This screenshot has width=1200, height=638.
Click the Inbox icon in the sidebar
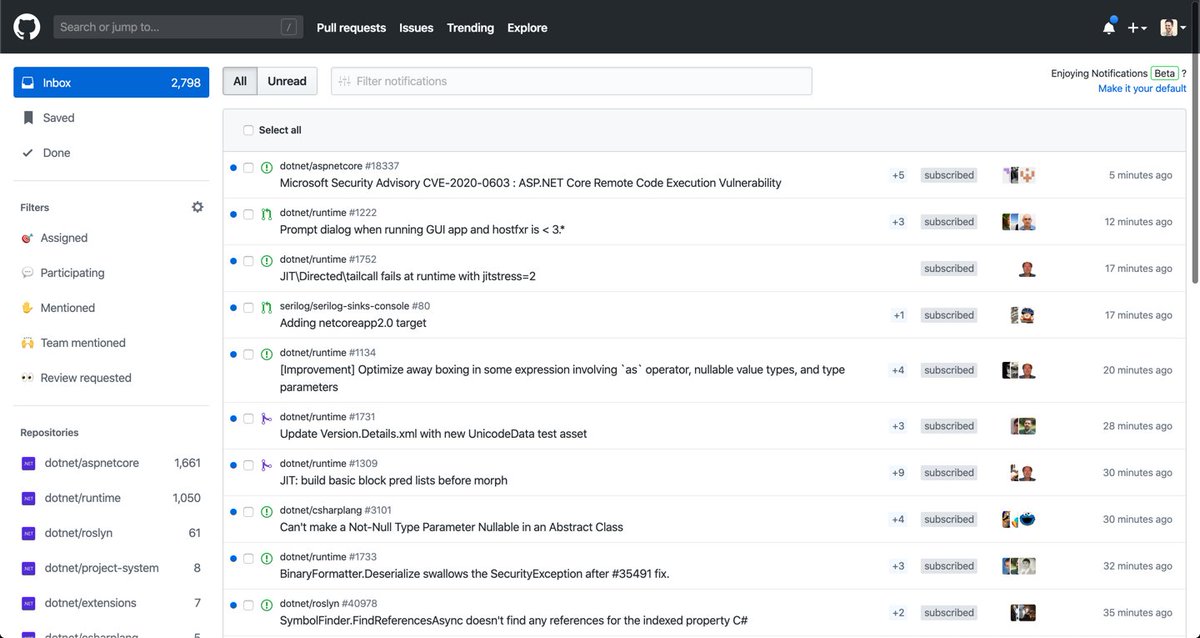pos(28,83)
